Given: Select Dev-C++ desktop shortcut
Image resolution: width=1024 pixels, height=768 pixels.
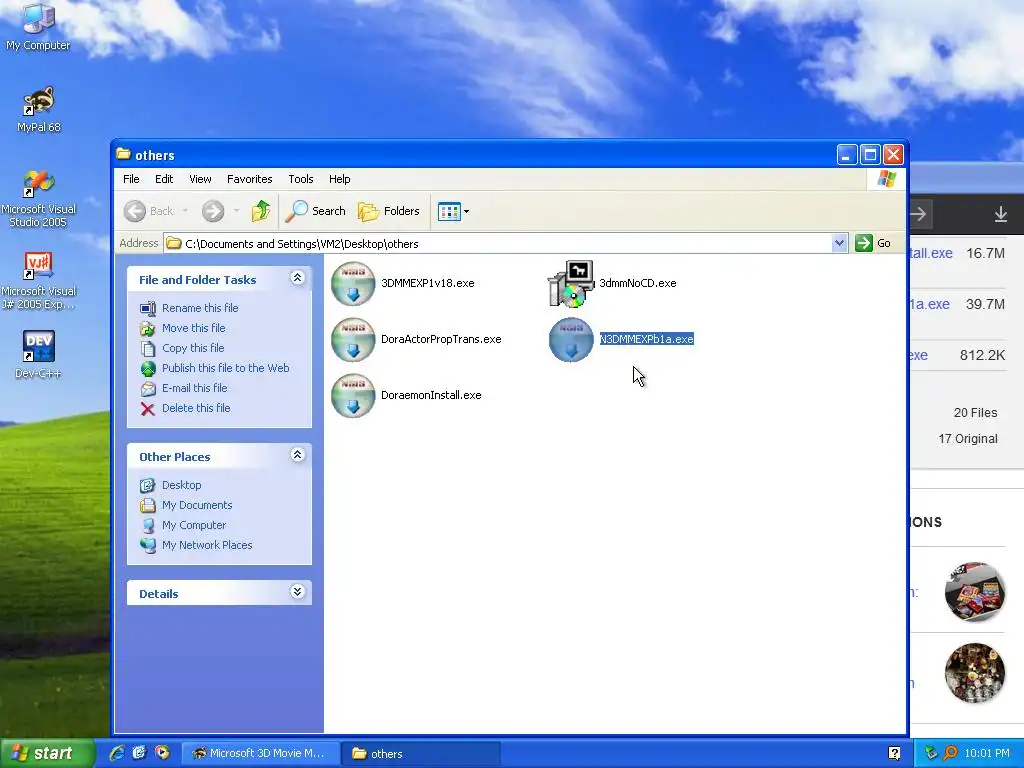Looking at the screenshot, I should (x=38, y=355).
